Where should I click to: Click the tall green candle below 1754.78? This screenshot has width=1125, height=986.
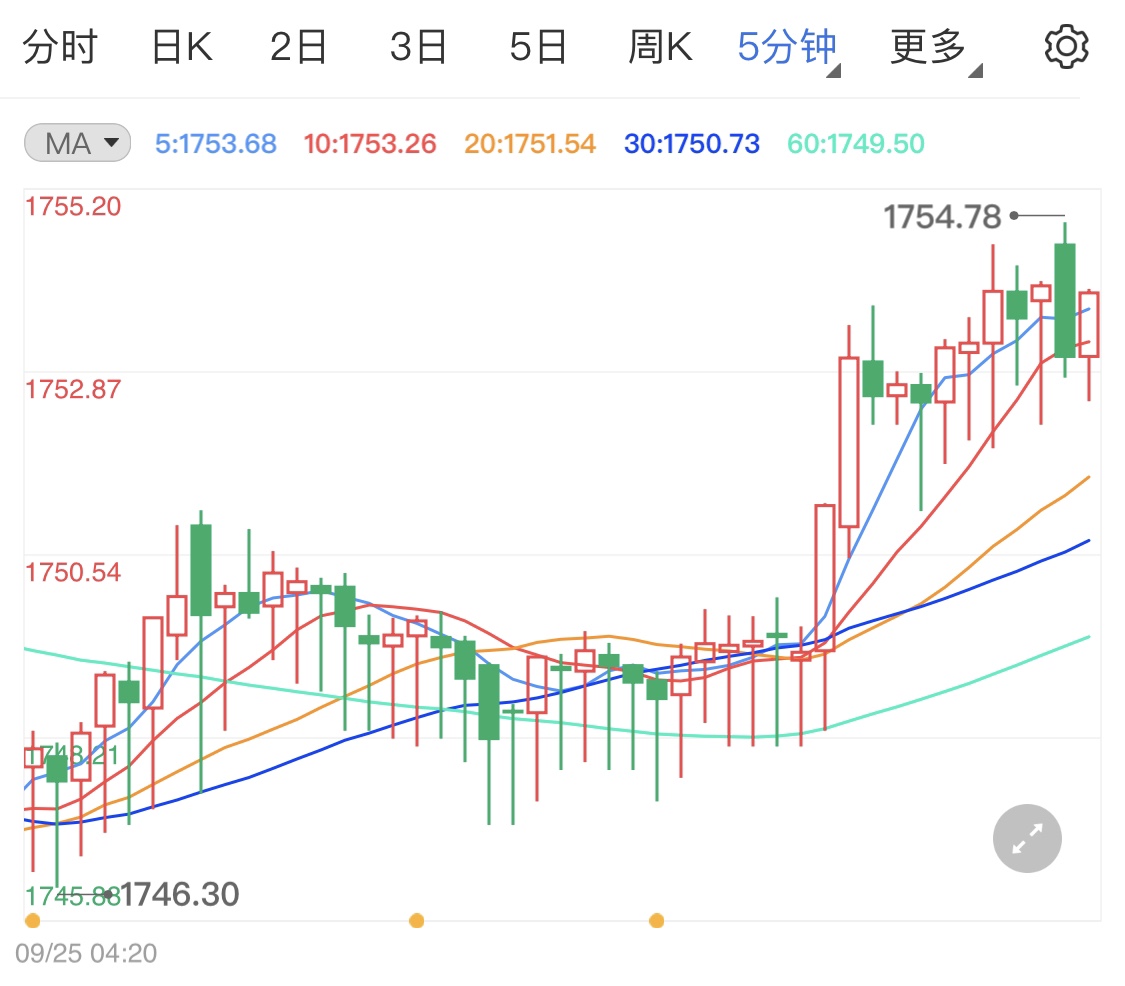[x=1065, y=300]
